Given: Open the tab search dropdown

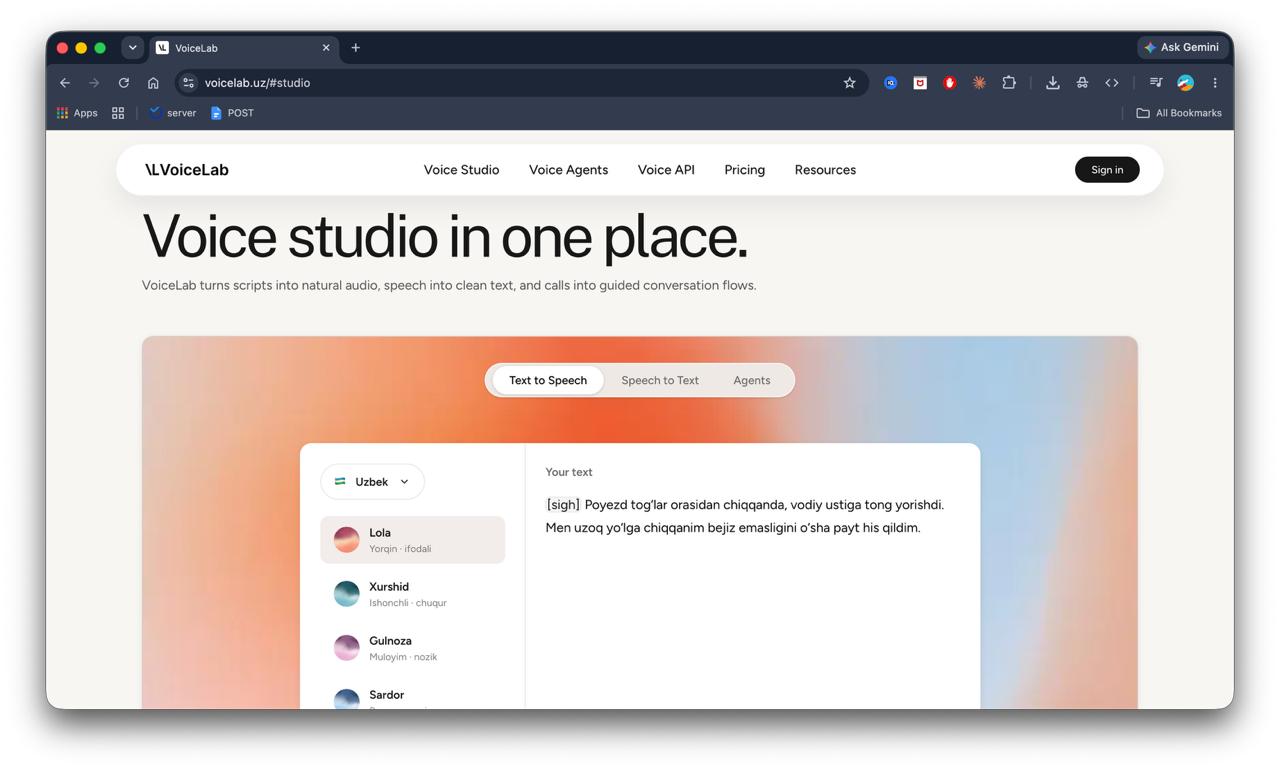Looking at the screenshot, I should click(x=132, y=47).
